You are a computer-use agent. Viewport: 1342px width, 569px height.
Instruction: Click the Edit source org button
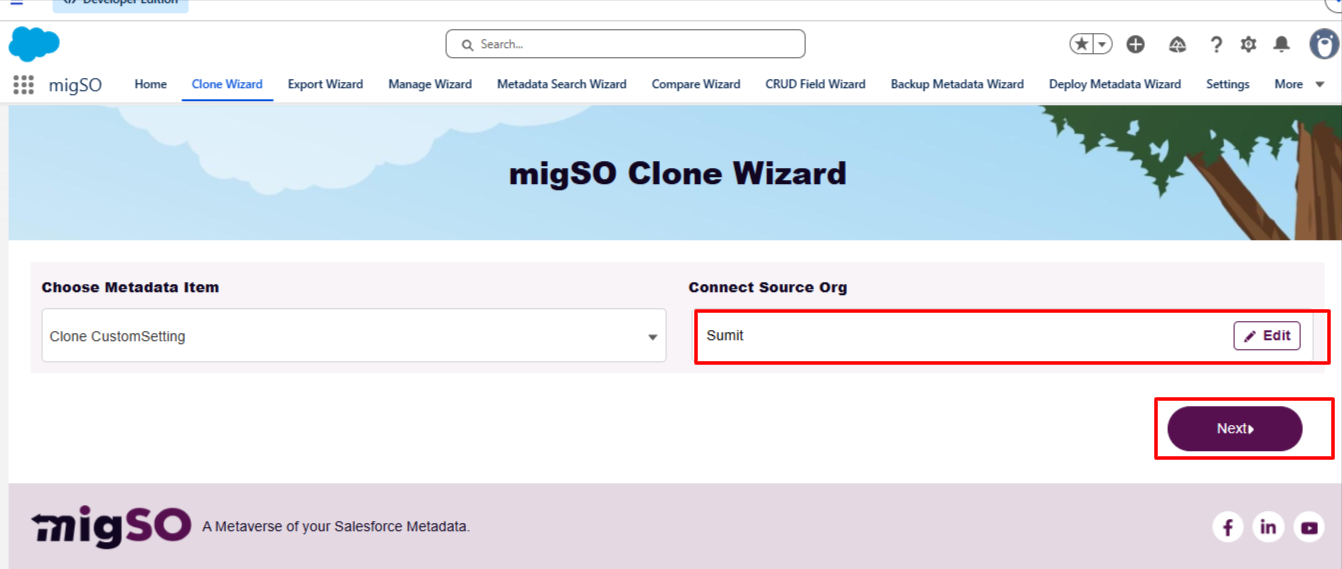tap(1267, 336)
